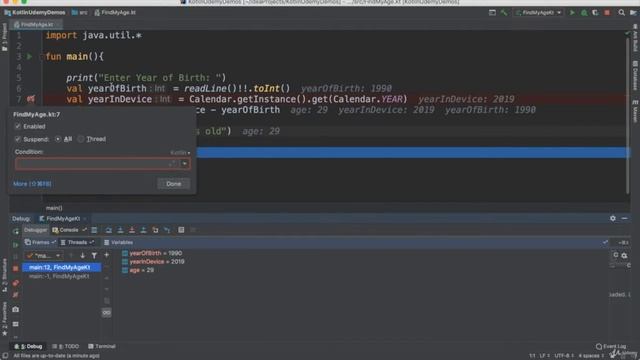Image resolution: width=640 pixels, height=360 pixels.
Task: Resume program in Debug side toolbar
Action: (x=16, y=245)
